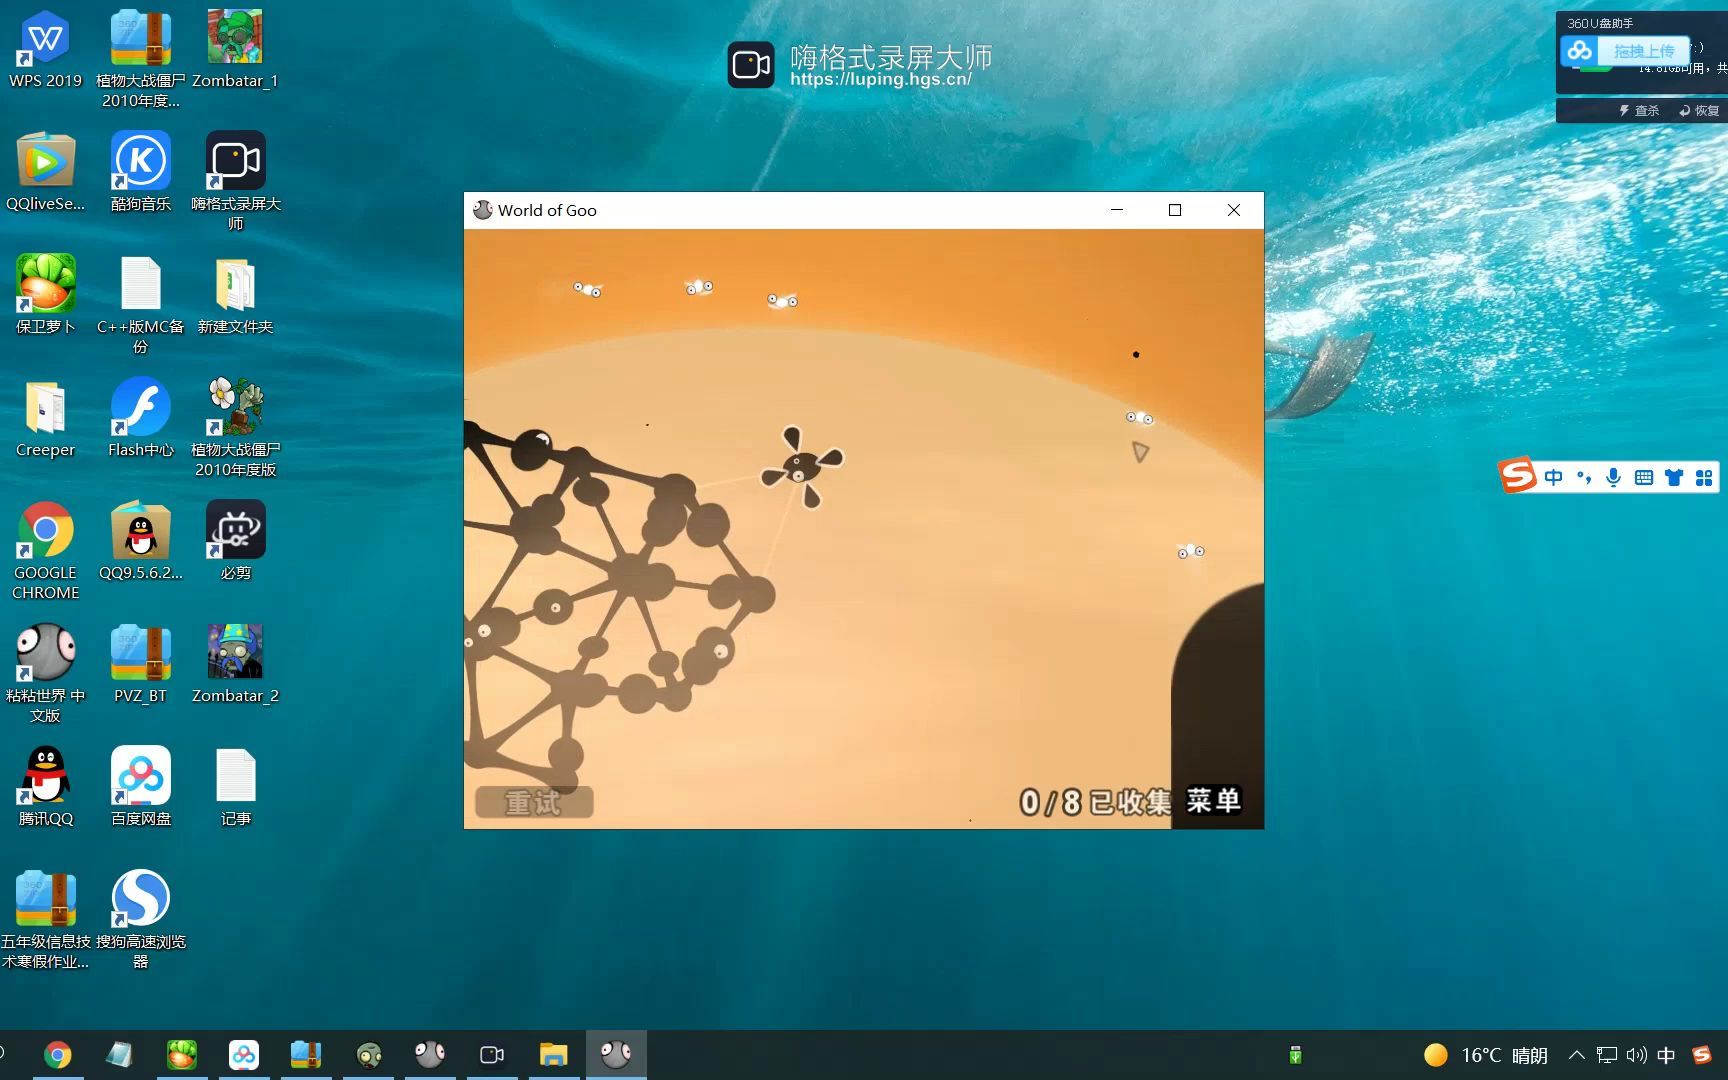
Task: Toggle taskbar 中 input language indicator
Action: coord(1666,1055)
